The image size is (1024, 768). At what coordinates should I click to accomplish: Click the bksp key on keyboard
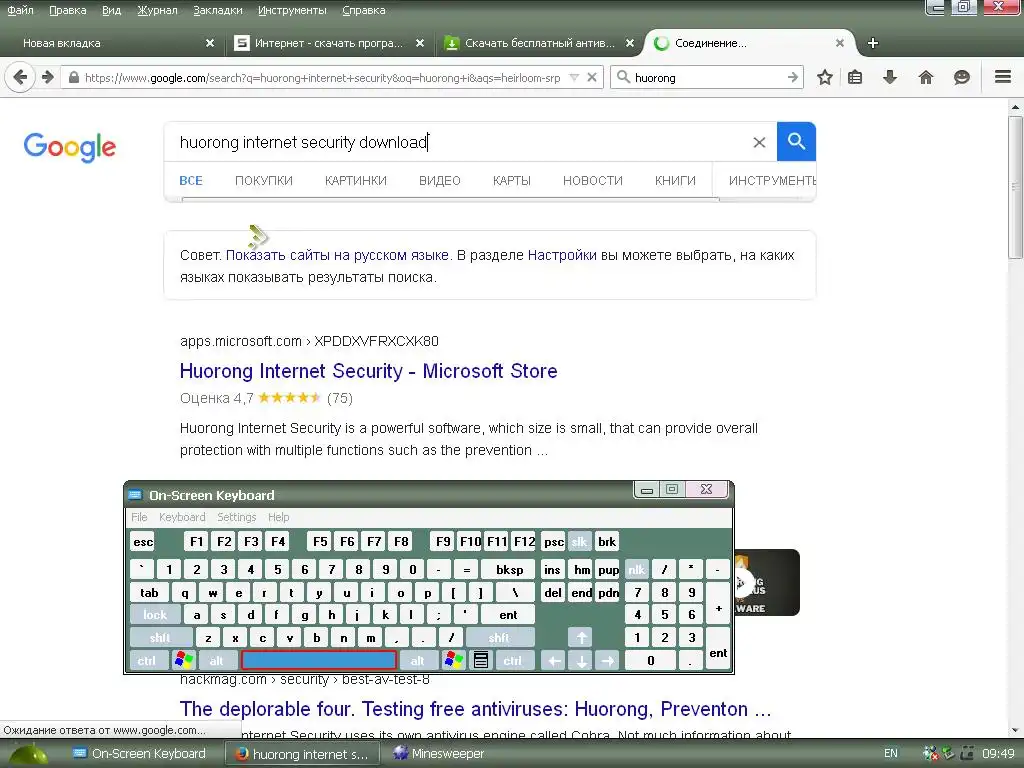(x=509, y=569)
